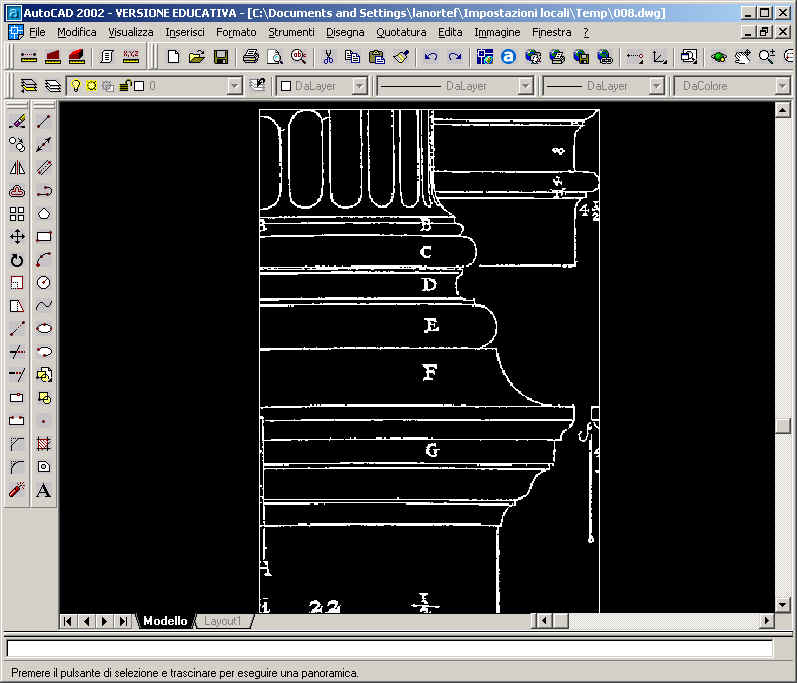Choose the Circle draw tool
Viewport: 797px width, 683px height.
43,283
